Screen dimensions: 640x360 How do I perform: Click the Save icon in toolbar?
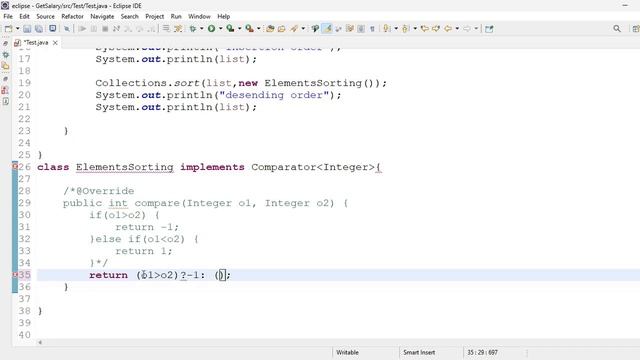(27, 29)
